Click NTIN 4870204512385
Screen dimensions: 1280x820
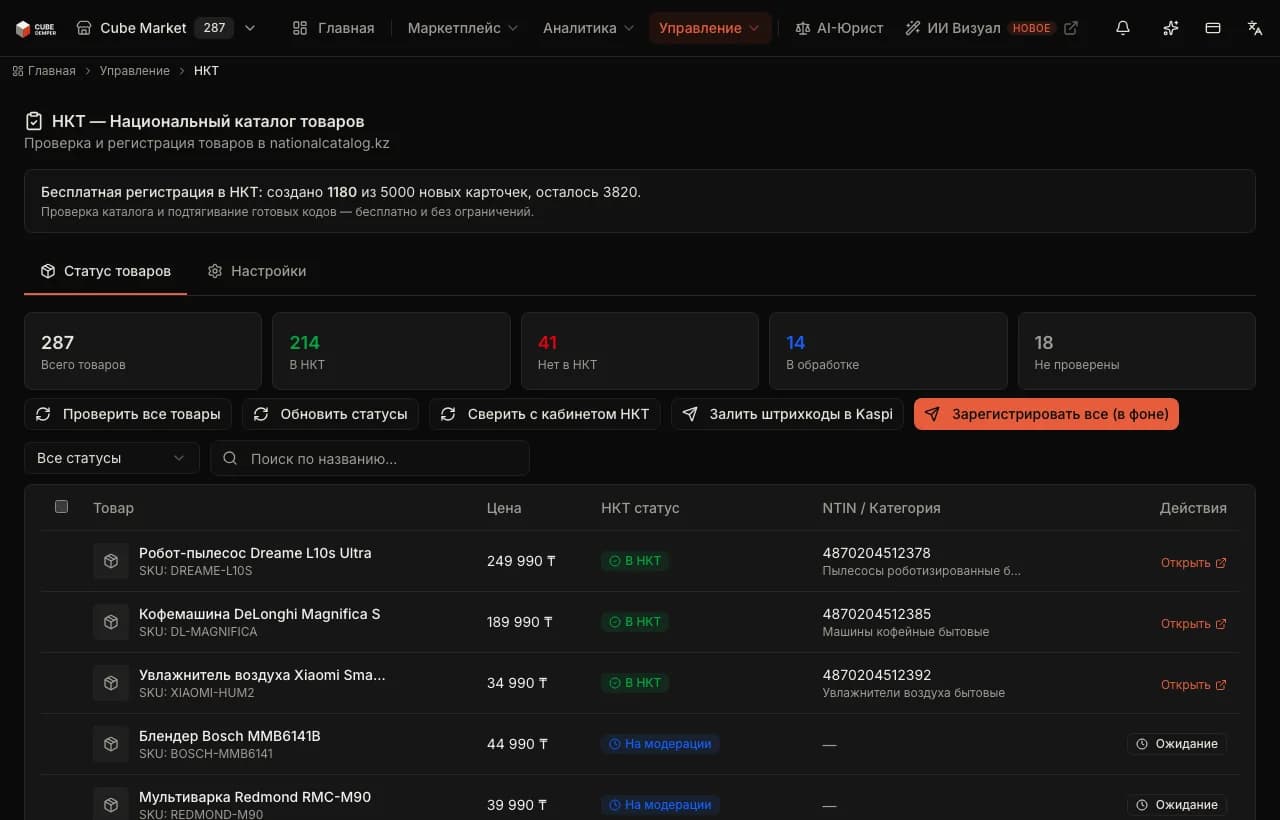click(x=877, y=614)
